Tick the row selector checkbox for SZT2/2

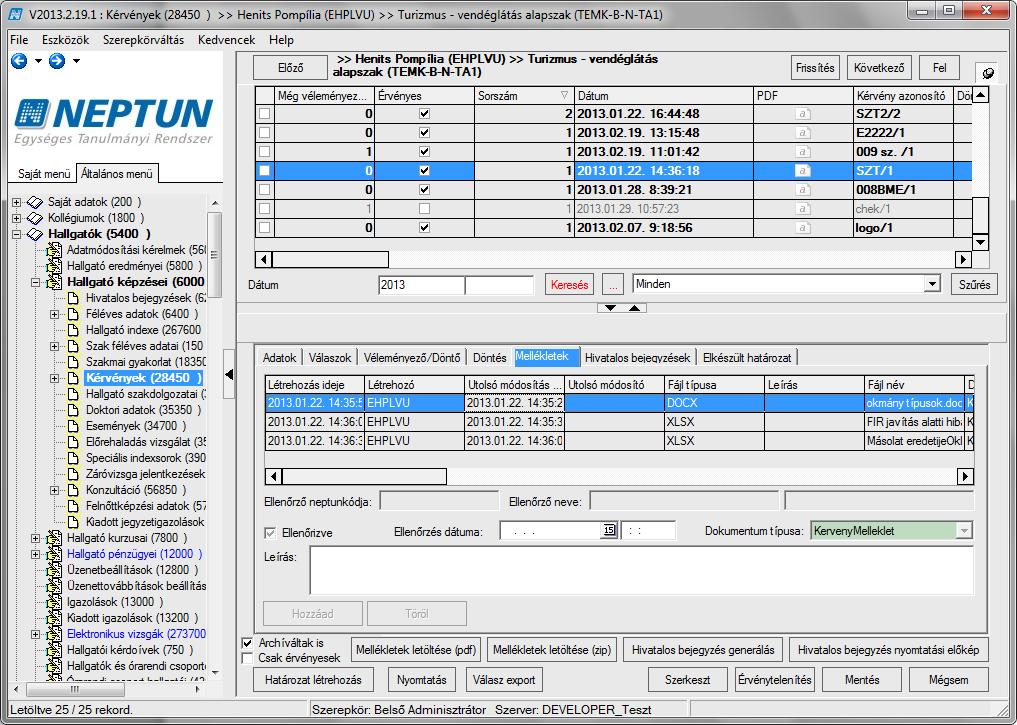click(x=265, y=113)
